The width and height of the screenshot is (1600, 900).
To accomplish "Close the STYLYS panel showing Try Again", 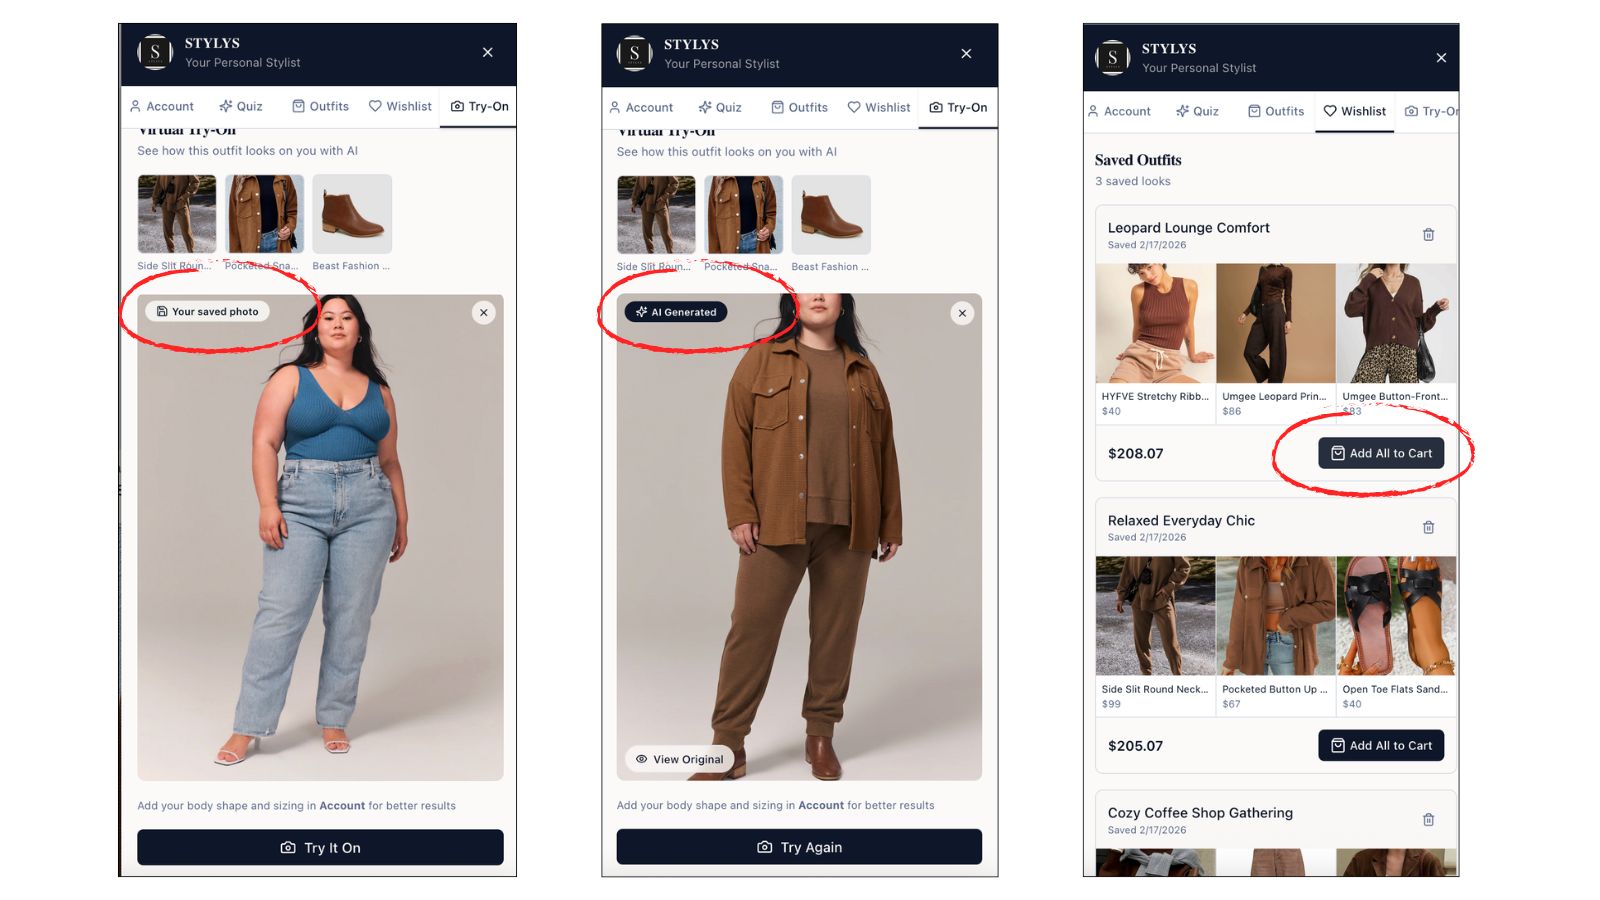I will 966,53.
